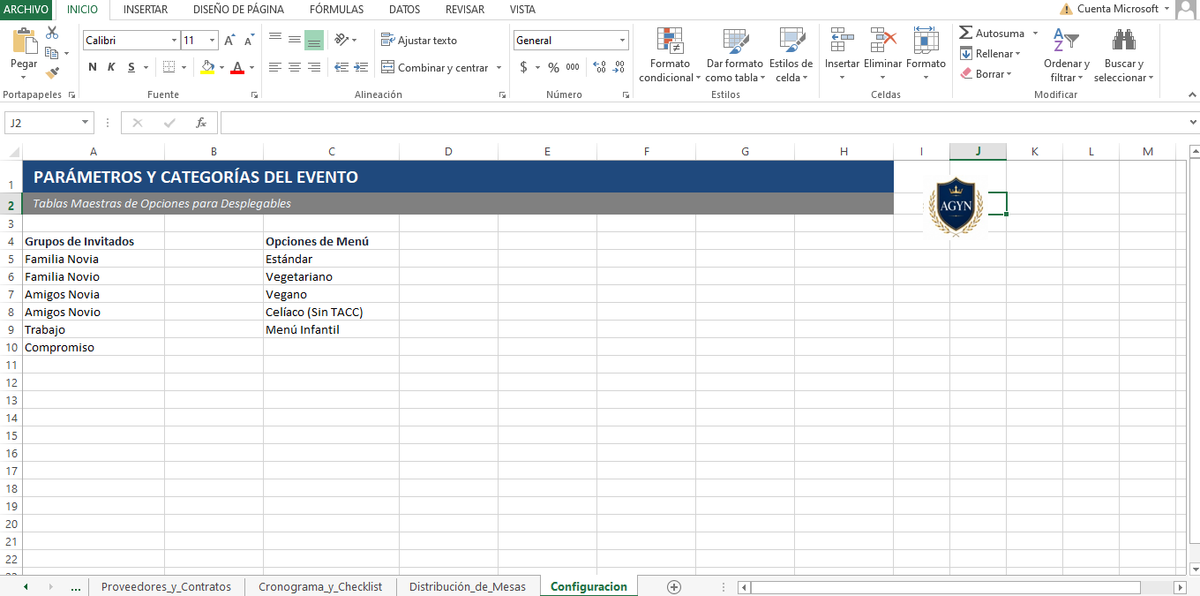The height and width of the screenshot is (596, 1200).
Task: Click the increase indent icon
Action: (360, 67)
